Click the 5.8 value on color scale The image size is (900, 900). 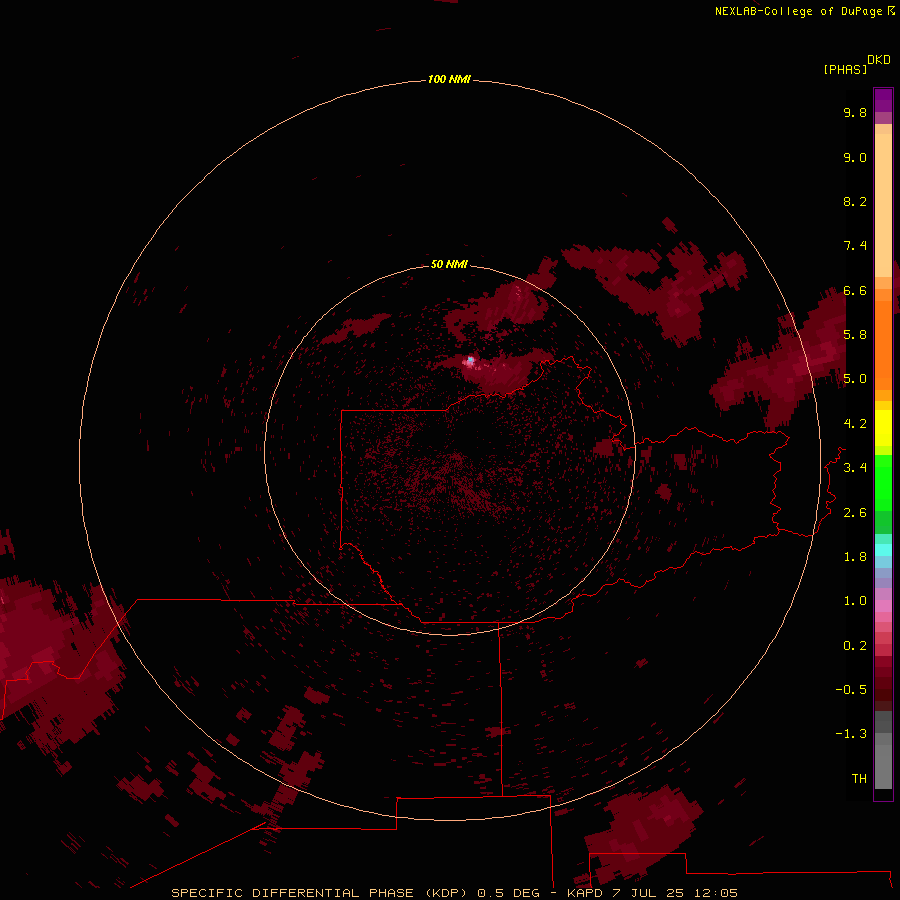pos(855,334)
